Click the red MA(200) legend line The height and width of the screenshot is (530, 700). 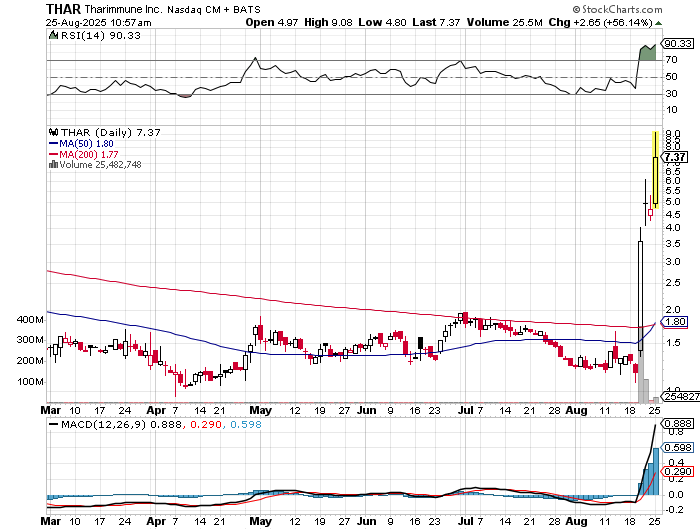[51, 154]
